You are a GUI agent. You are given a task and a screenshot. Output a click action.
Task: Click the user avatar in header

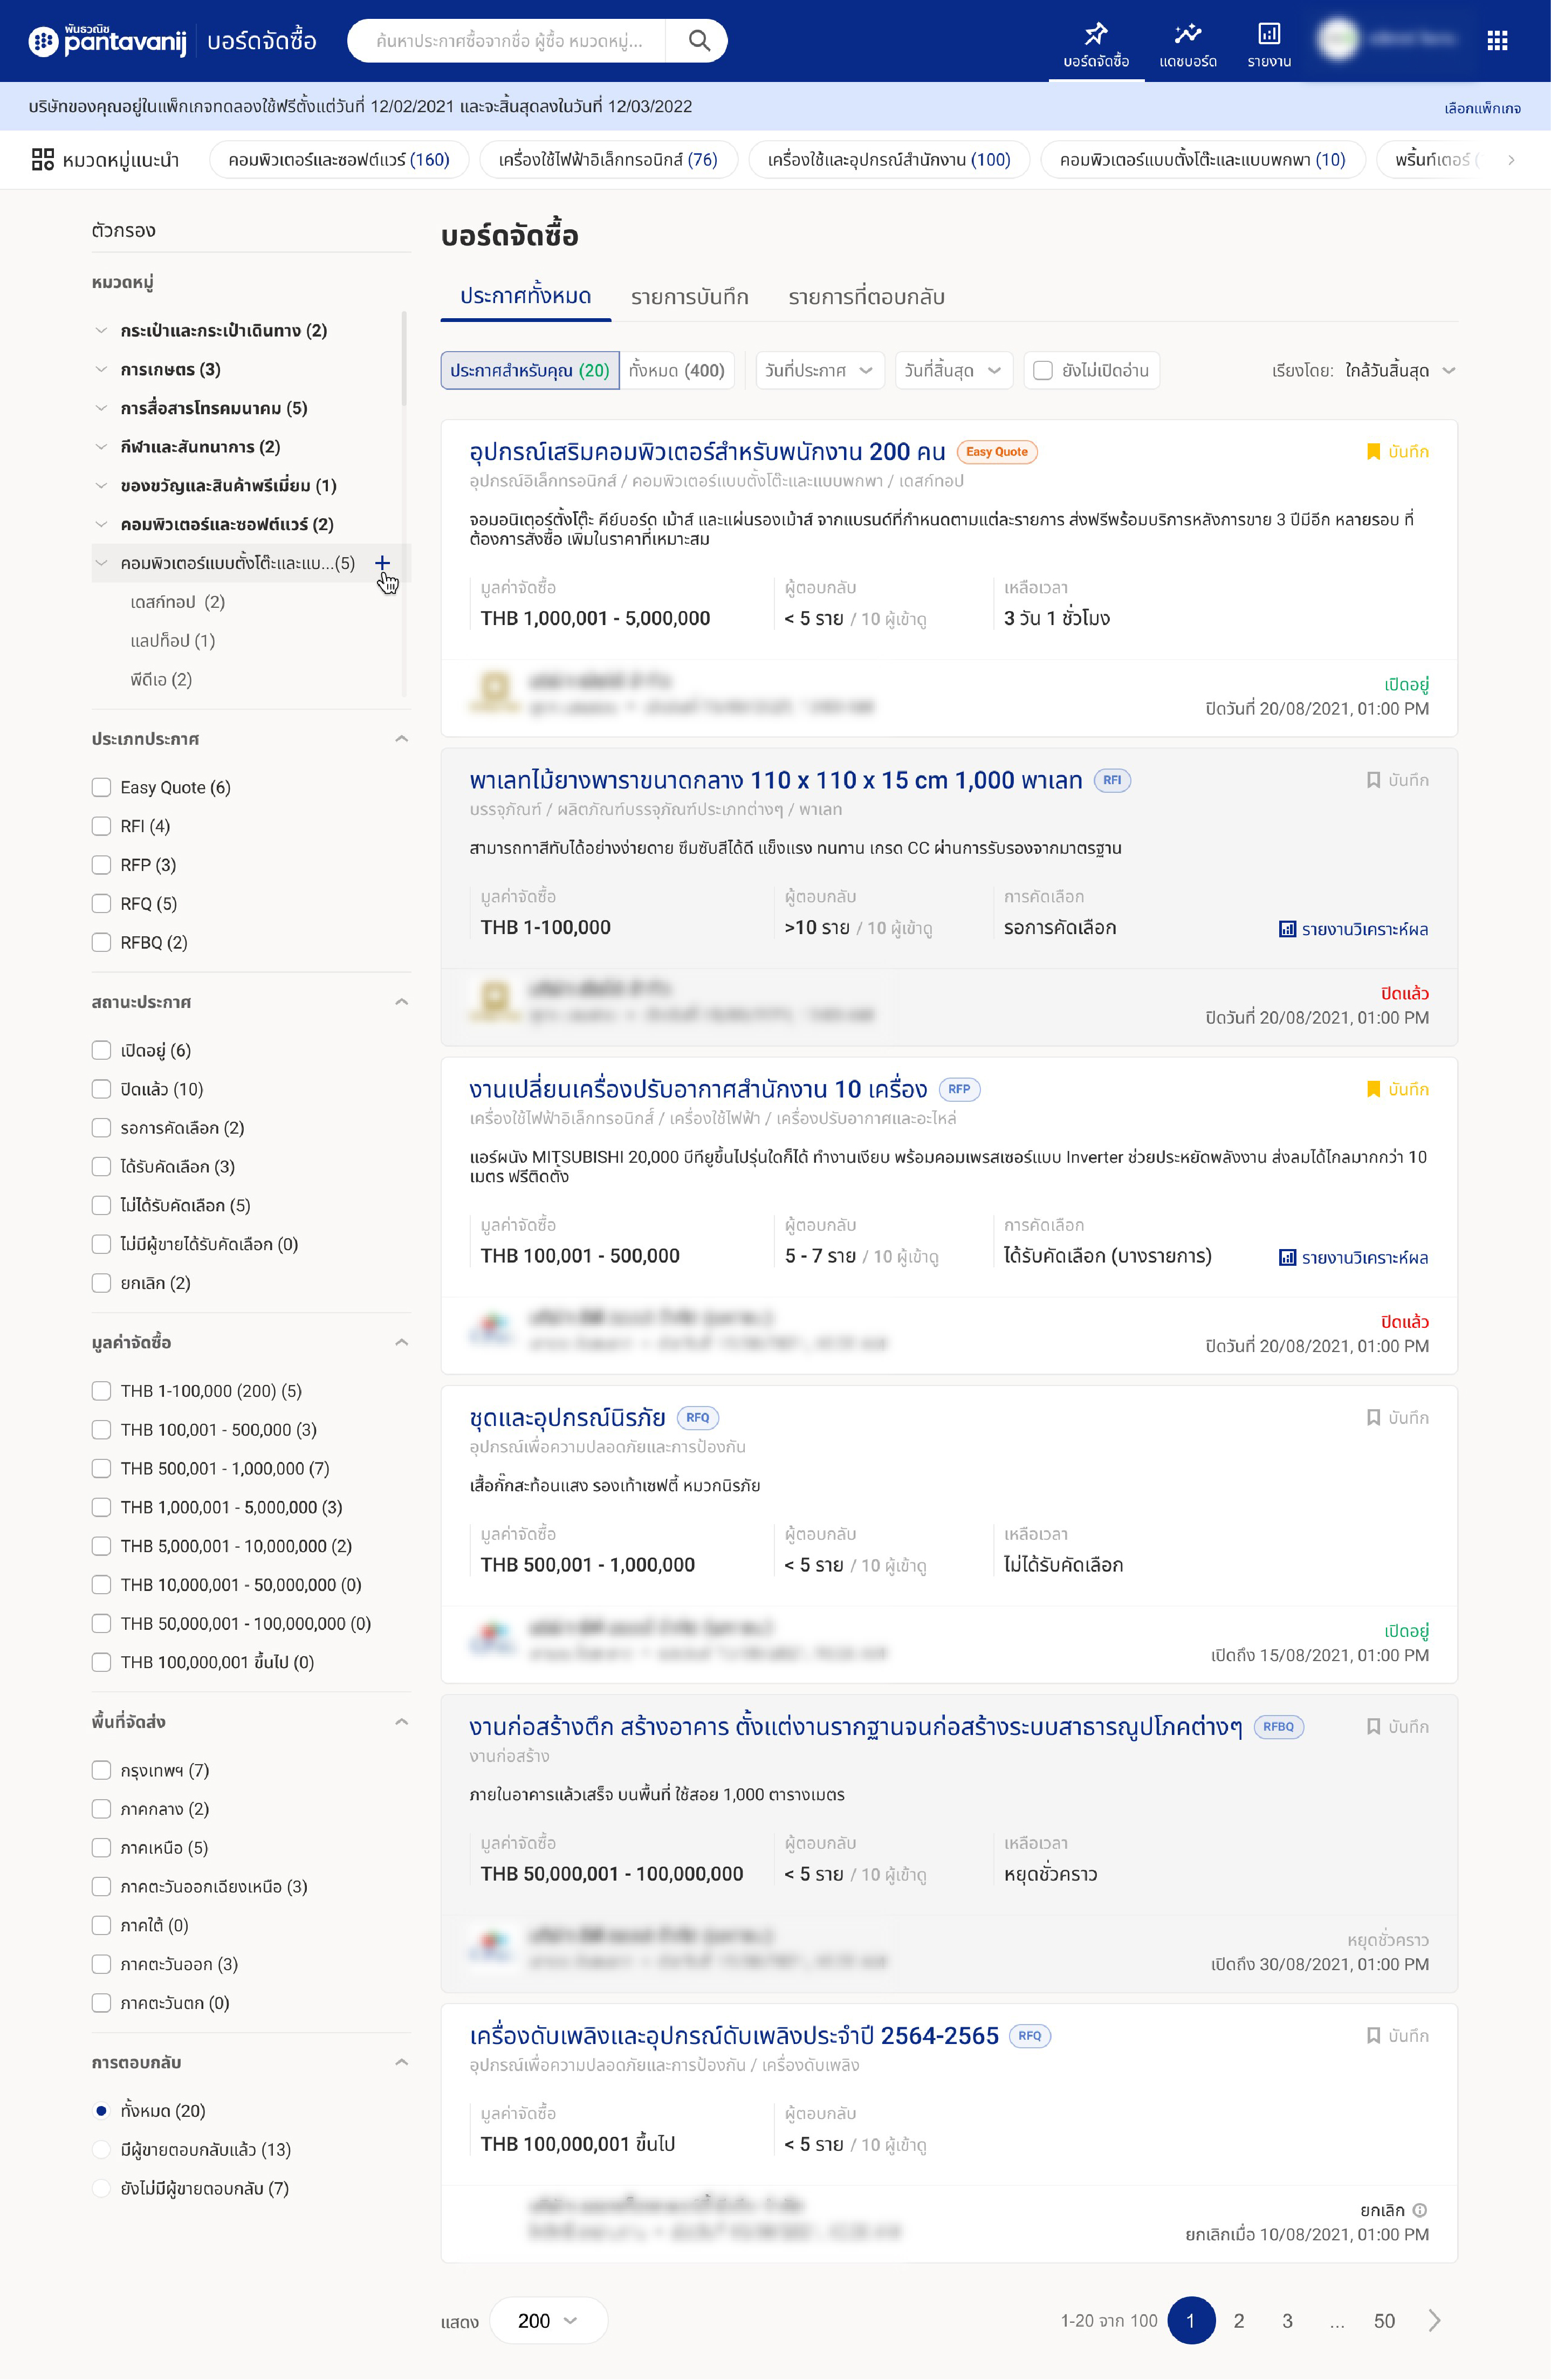tap(1338, 40)
